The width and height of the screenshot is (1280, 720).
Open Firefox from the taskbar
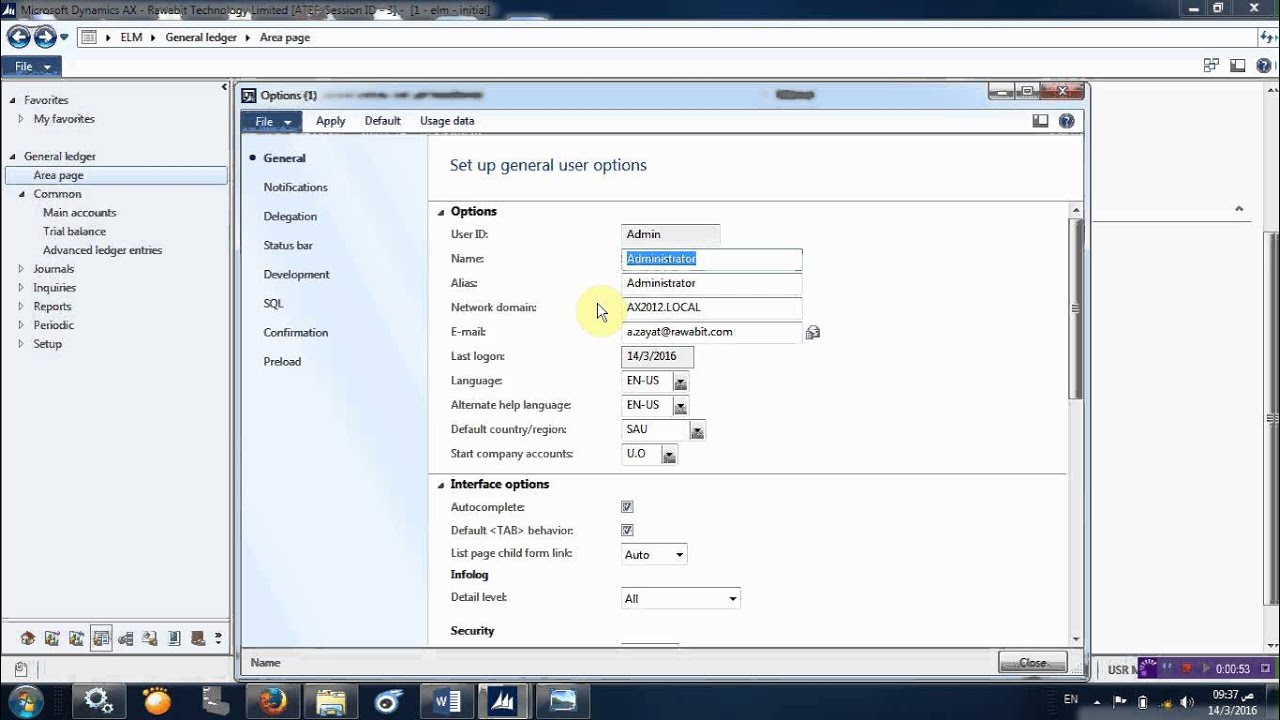tap(273, 701)
